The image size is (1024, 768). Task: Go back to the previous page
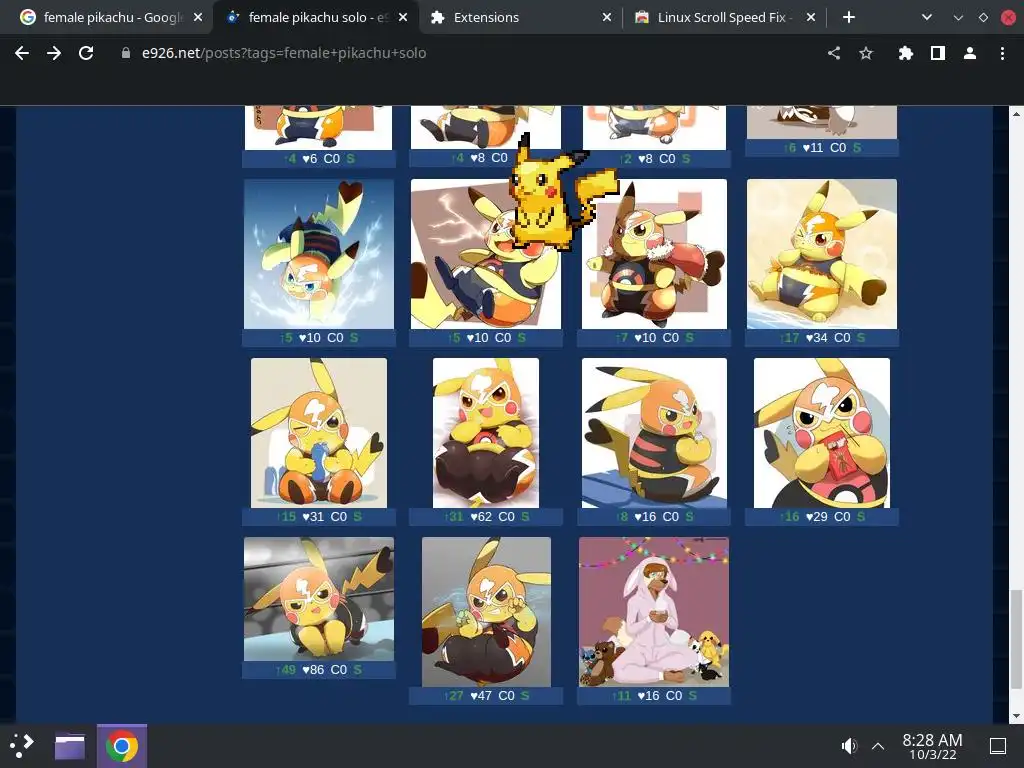tap(22, 53)
